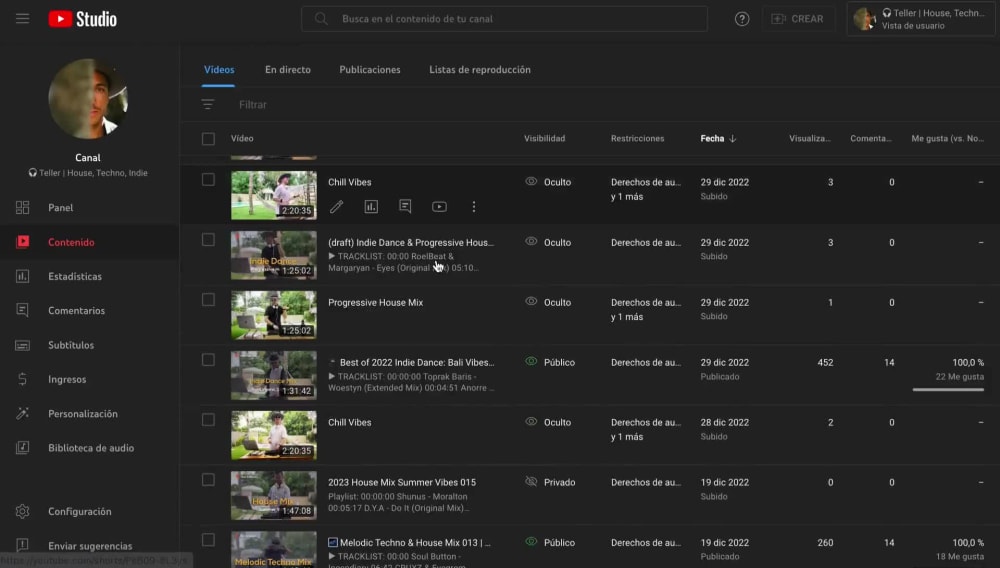Click the Visibilidad column header

[x=545, y=138]
